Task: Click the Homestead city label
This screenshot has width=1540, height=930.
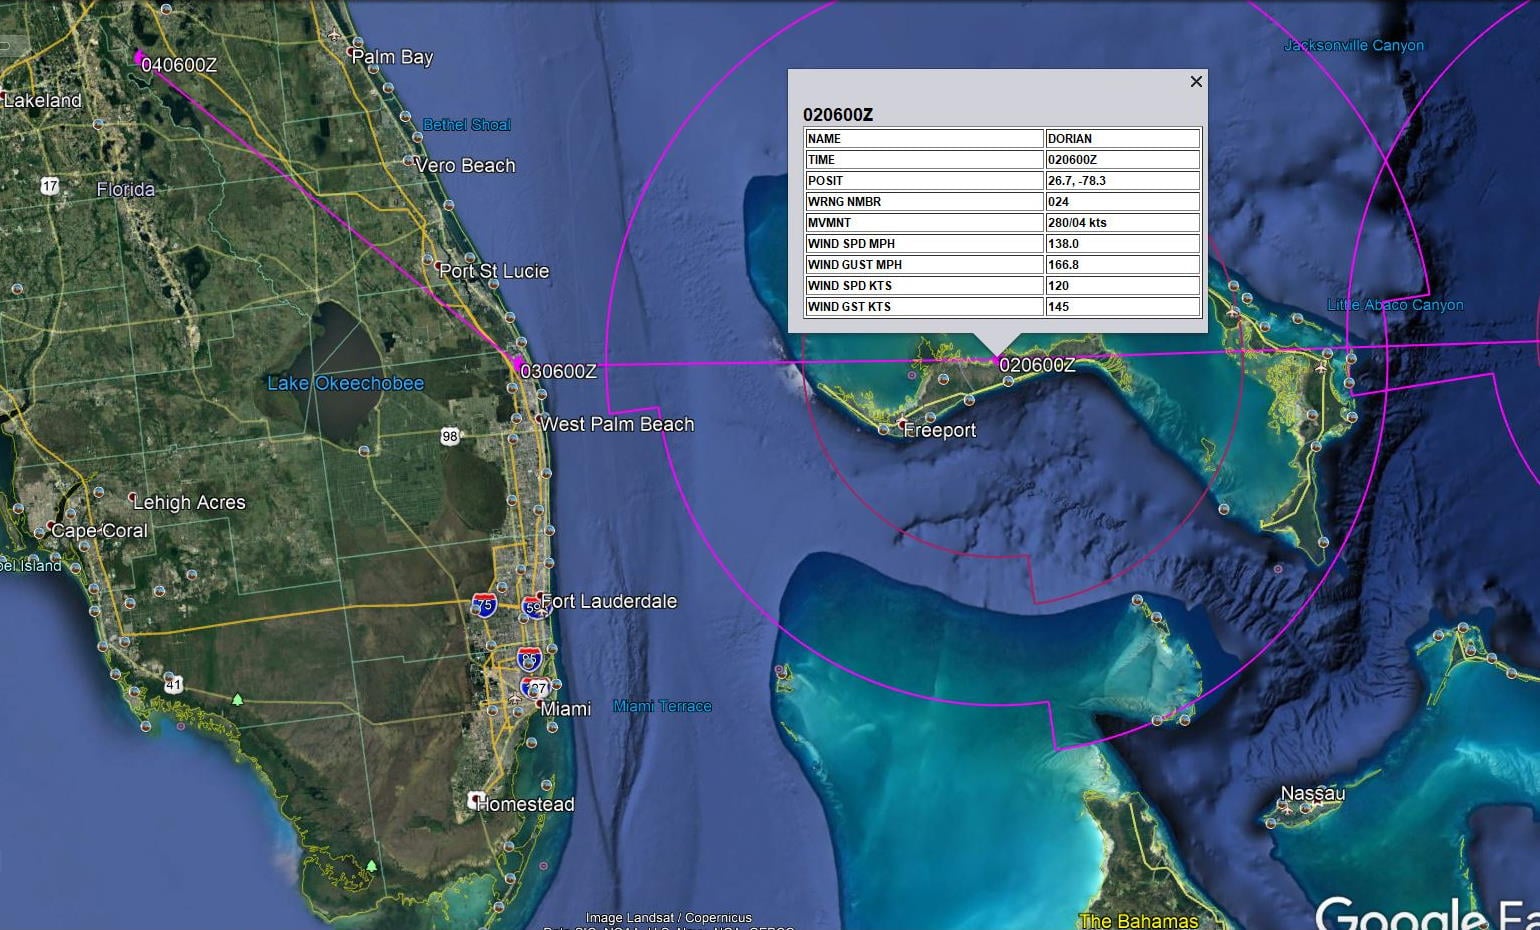Action: click(525, 804)
